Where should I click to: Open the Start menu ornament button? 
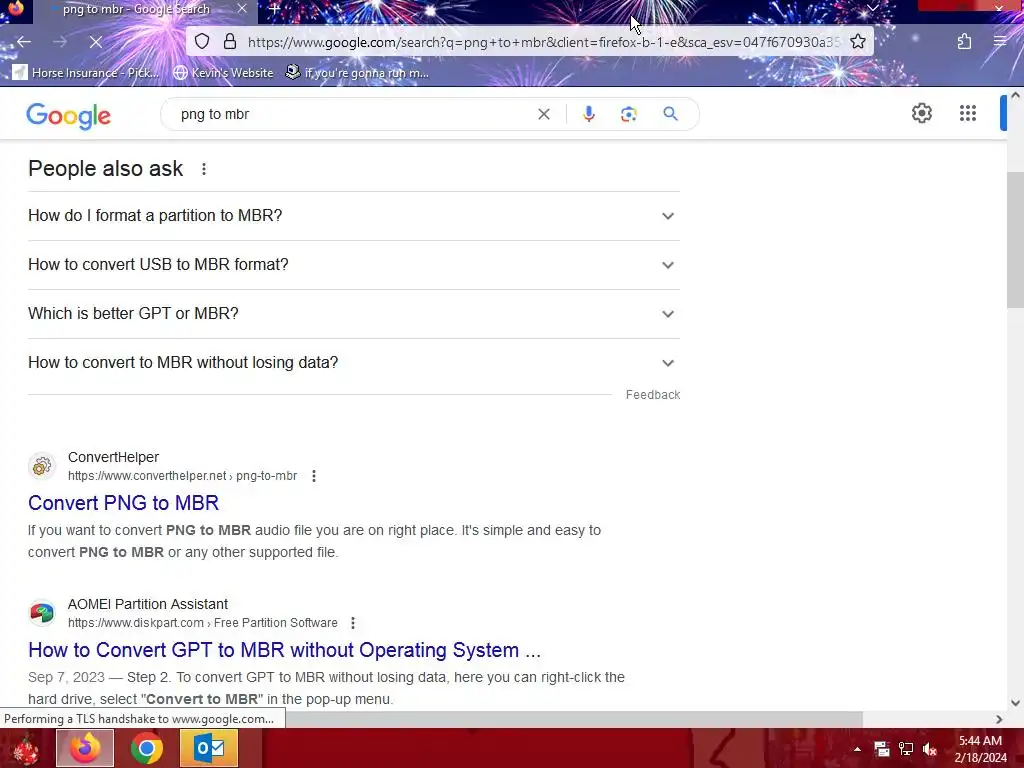(26, 748)
